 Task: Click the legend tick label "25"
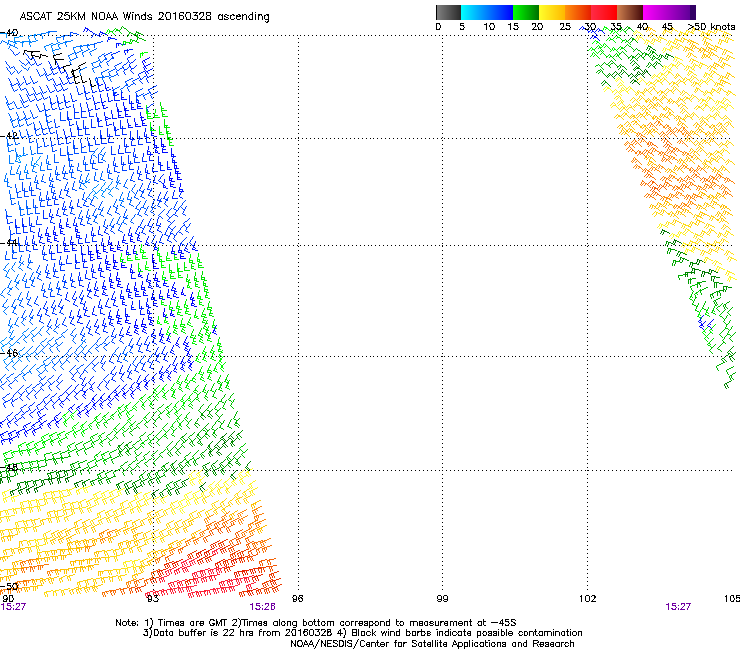pyautogui.click(x=565, y=27)
